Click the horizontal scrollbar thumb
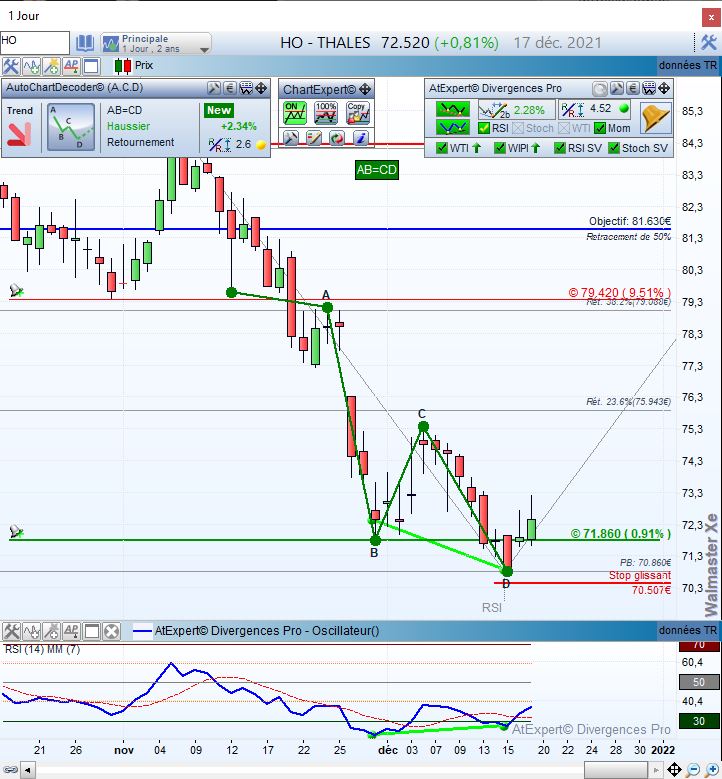The image size is (722, 779). click(x=615, y=771)
